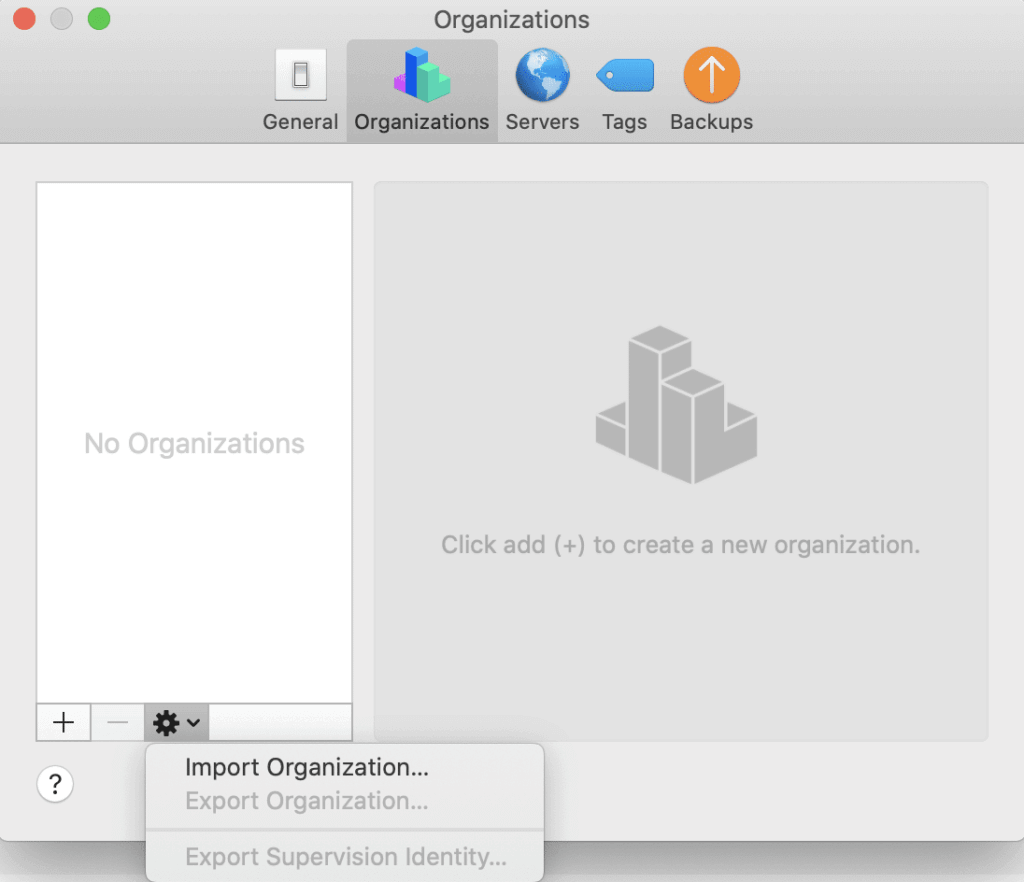Click the gear action icon
Screen dimensions: 1024x882
[168, 722]
